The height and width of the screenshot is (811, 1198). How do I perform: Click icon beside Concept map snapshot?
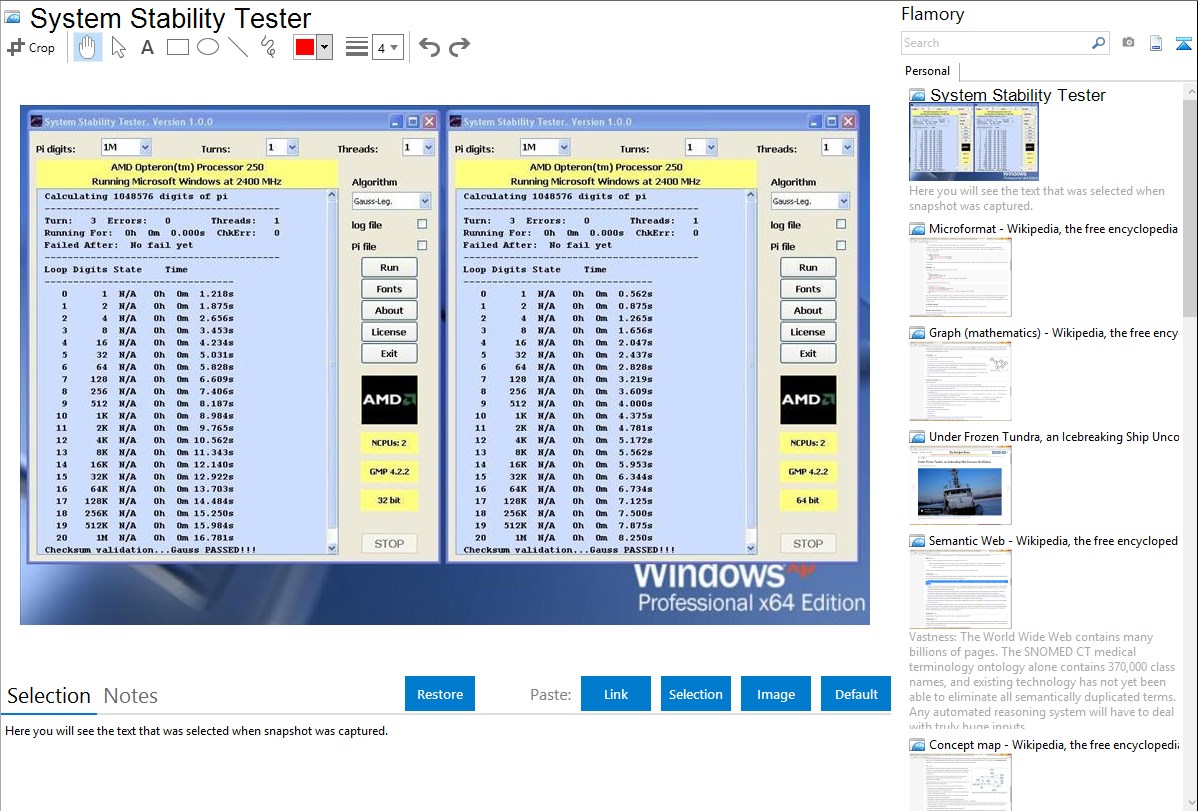point(917,745)
